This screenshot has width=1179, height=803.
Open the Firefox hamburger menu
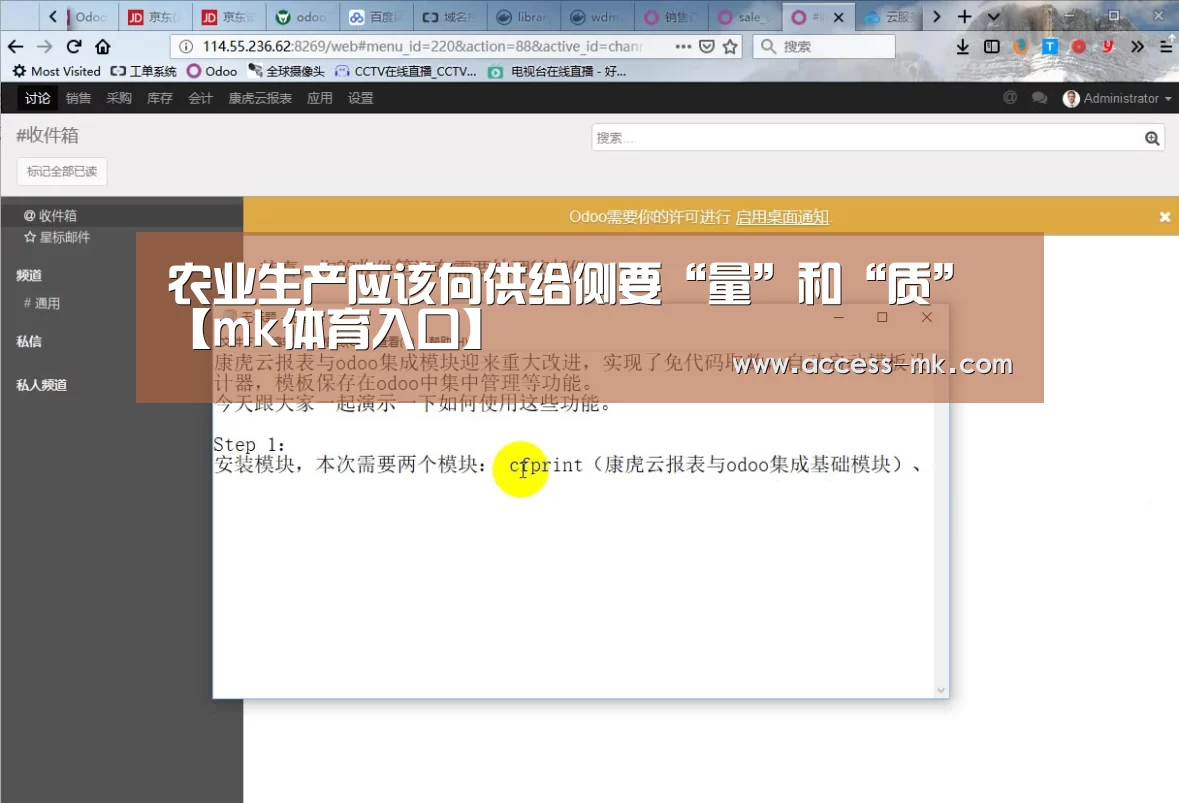[x=1165, y=47]
